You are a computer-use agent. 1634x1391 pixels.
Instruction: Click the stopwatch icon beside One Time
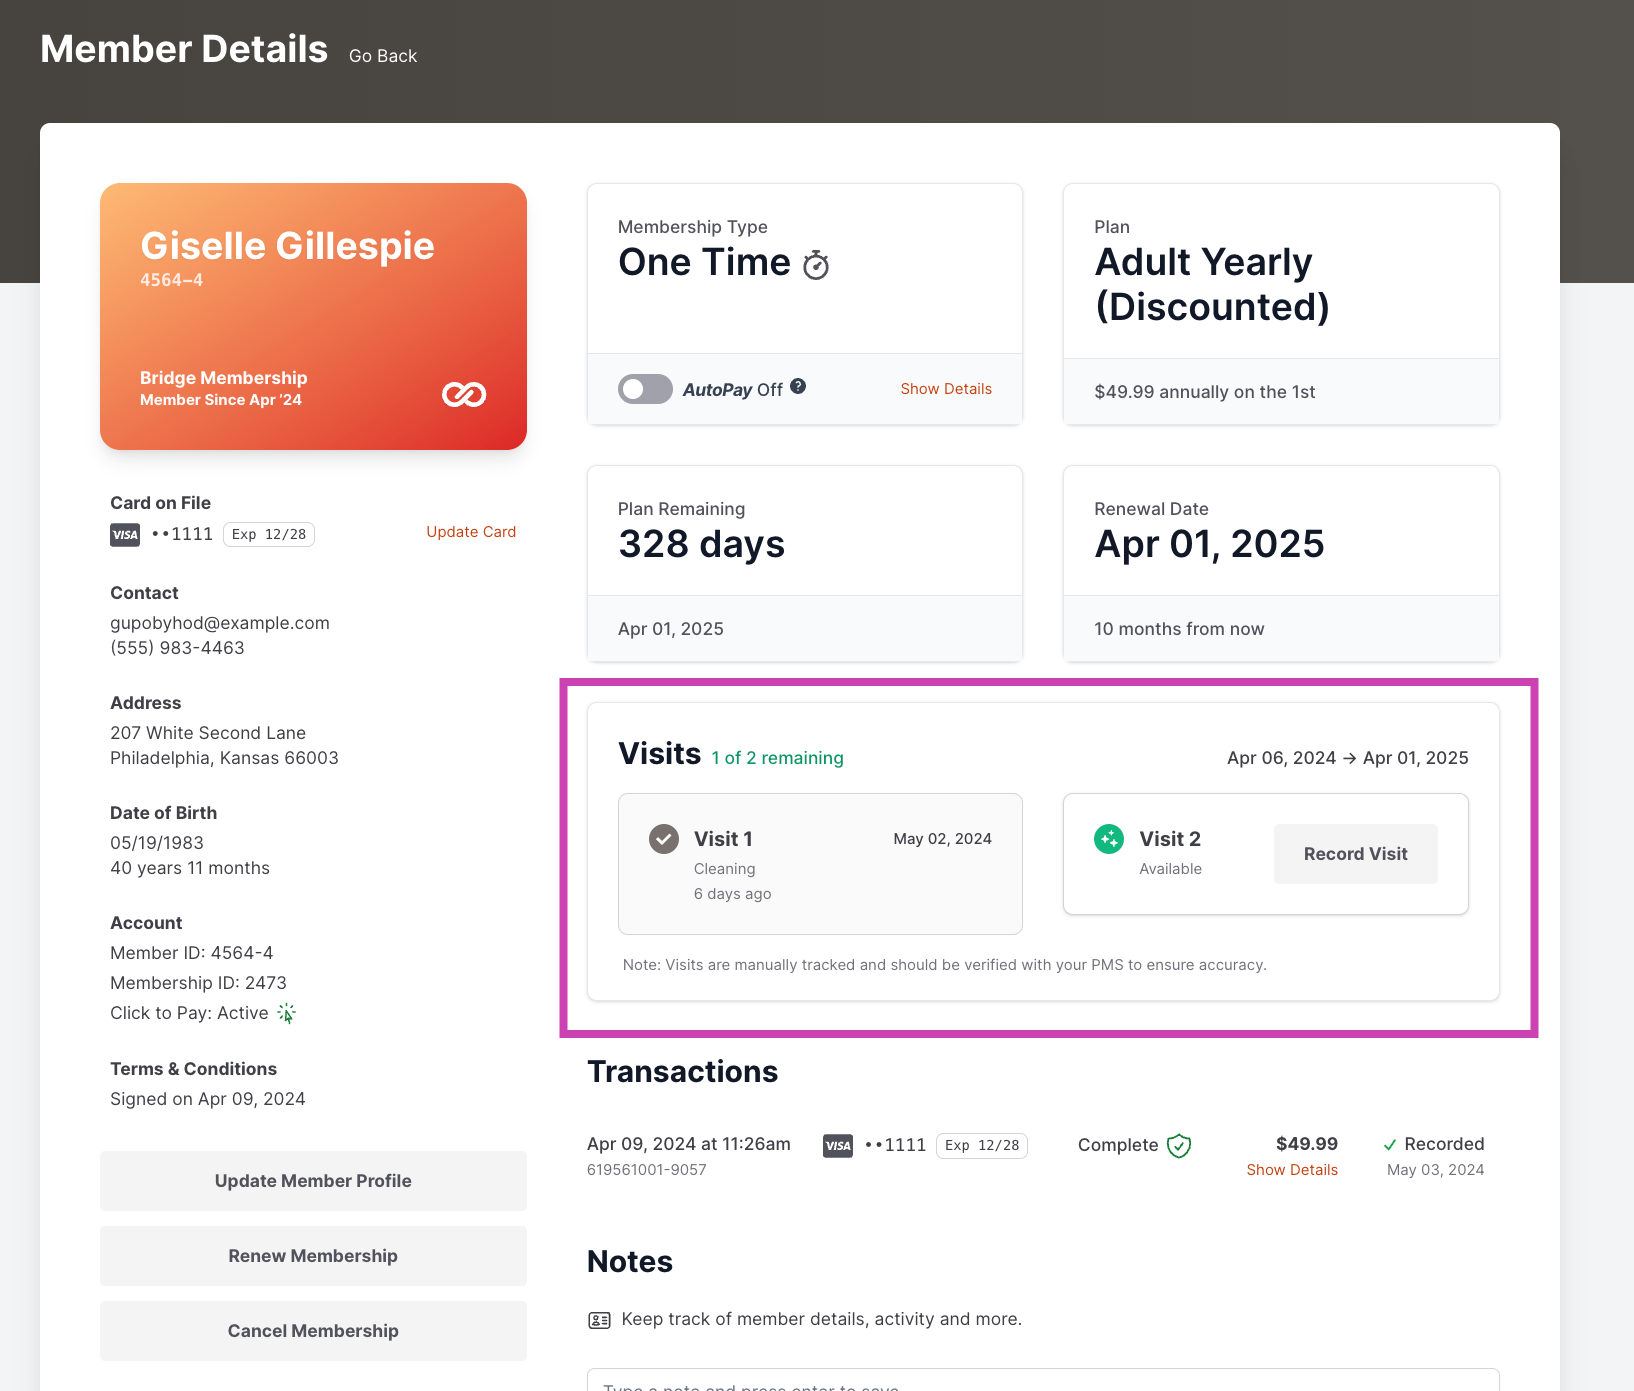click(816, 264)
